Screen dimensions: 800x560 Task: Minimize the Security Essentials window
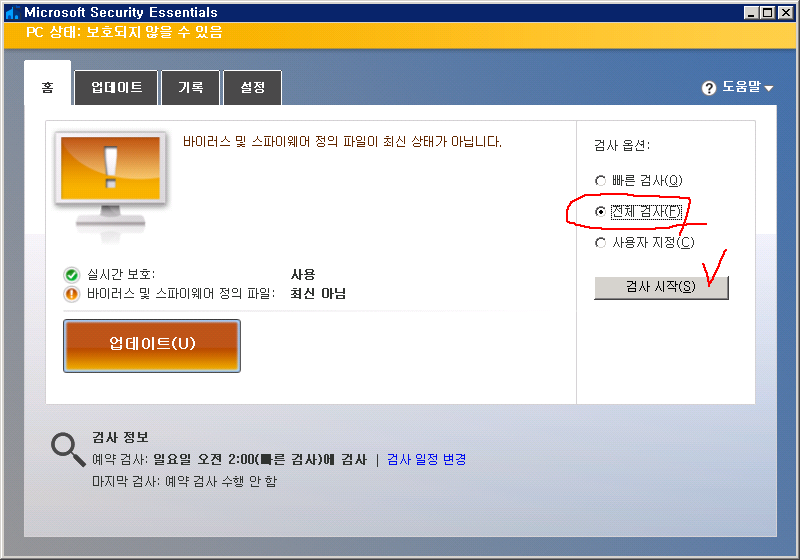(750, 13)
